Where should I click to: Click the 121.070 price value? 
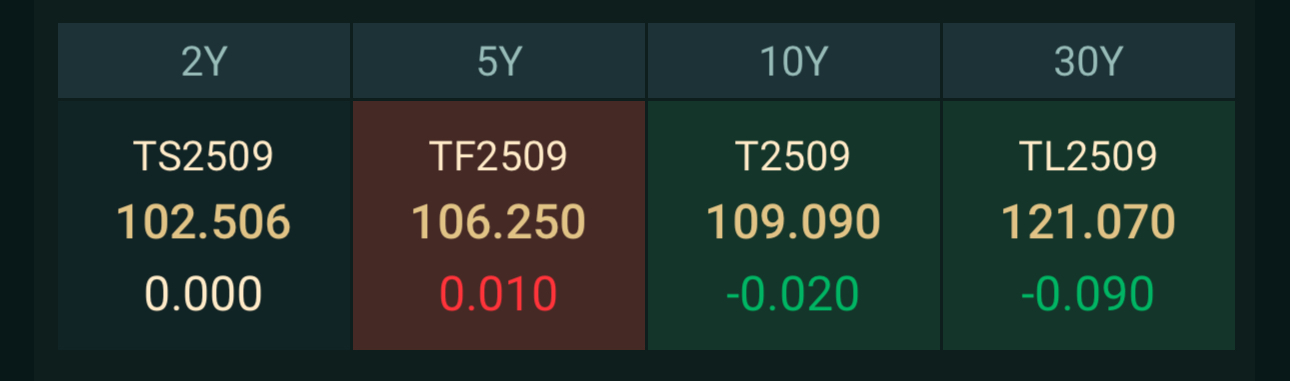[1088, 222]
